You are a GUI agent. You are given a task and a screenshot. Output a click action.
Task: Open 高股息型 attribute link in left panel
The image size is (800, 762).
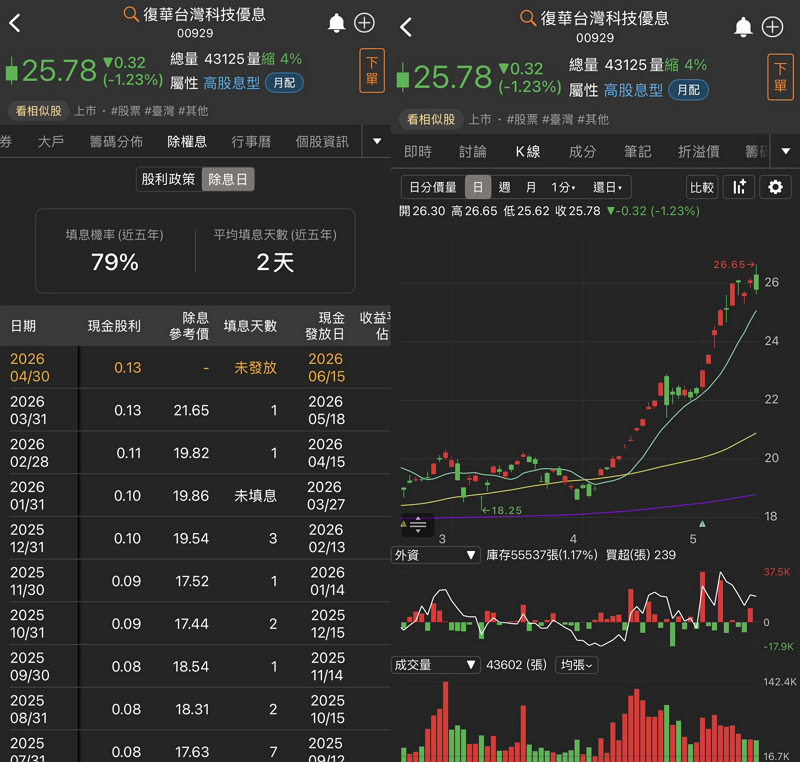[231, 83]
